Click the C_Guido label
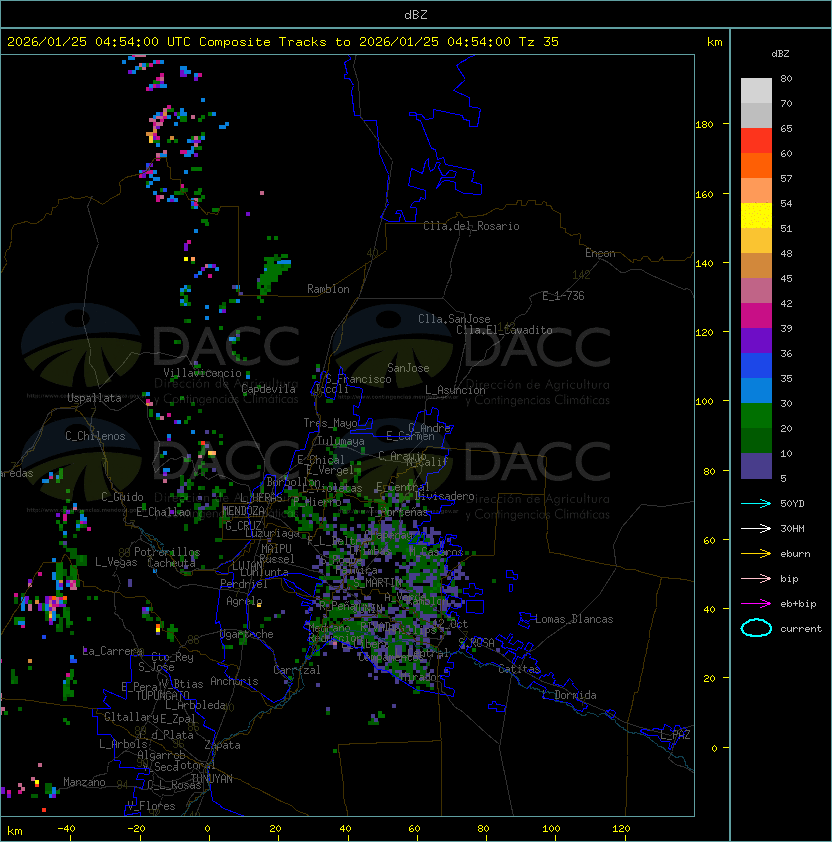The image size is (832, 842). (122, 497)
